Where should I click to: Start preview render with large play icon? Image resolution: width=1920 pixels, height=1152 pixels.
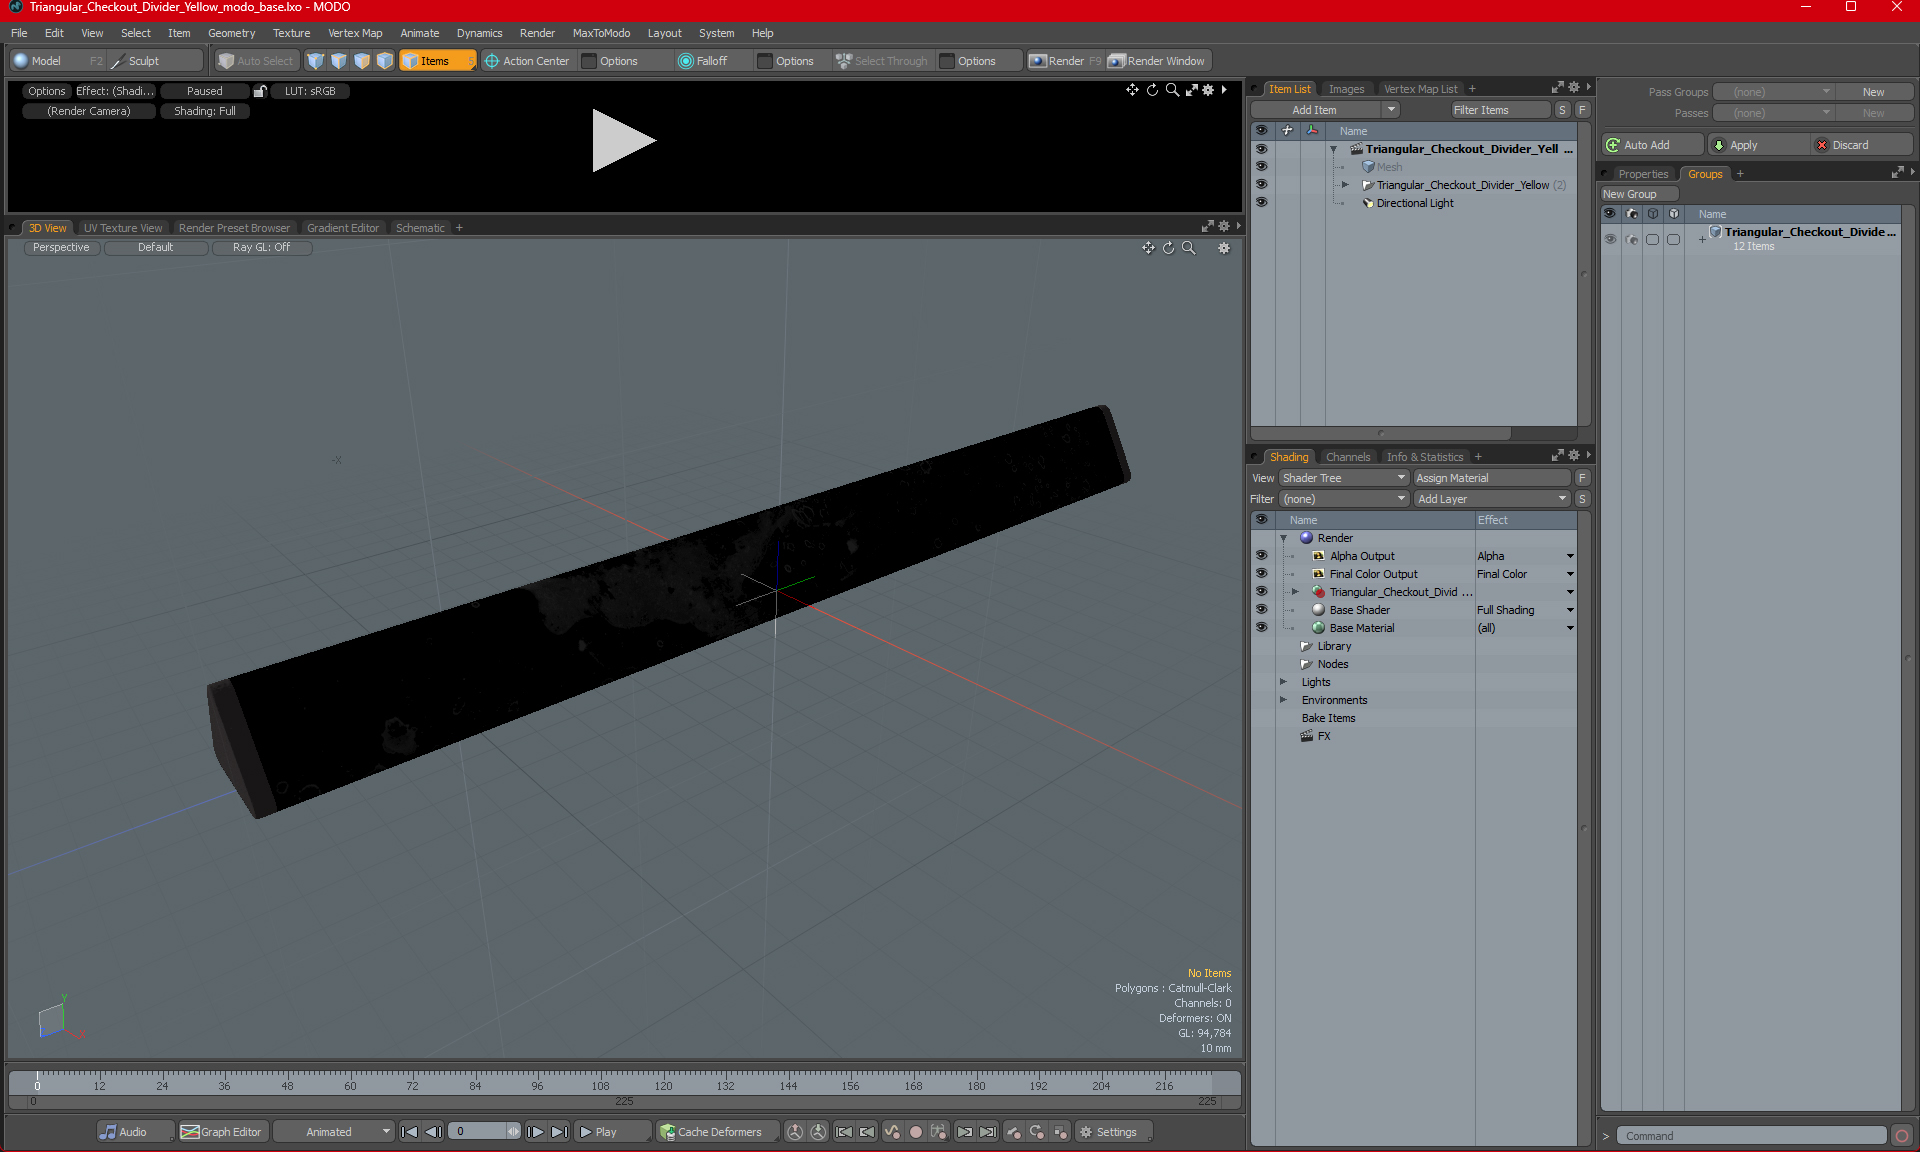pos(623,141)
